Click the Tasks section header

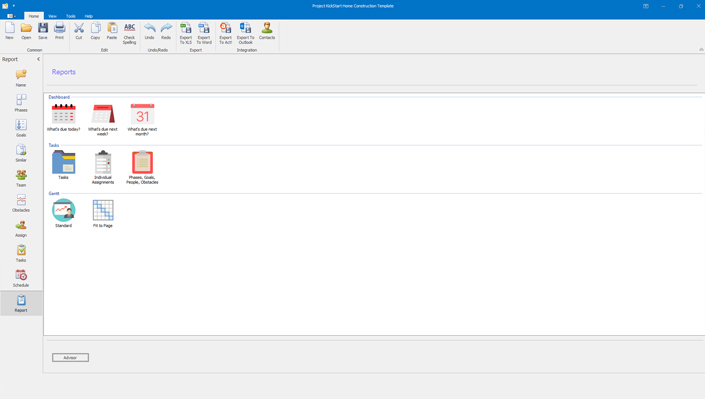(x=54, y=145)
